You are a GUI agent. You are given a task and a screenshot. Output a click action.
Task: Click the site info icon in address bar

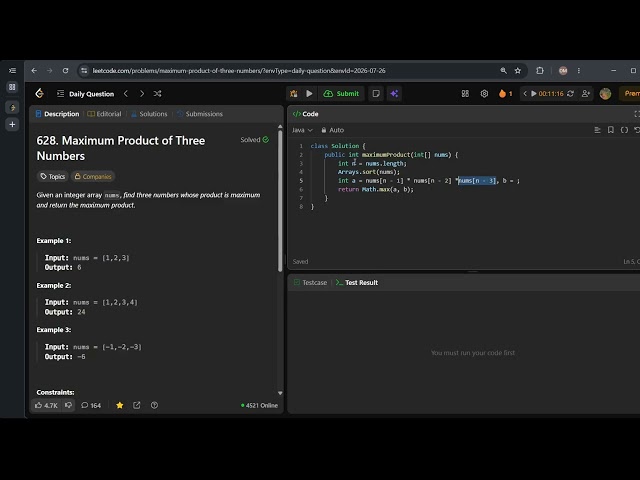tap(84, 71)
